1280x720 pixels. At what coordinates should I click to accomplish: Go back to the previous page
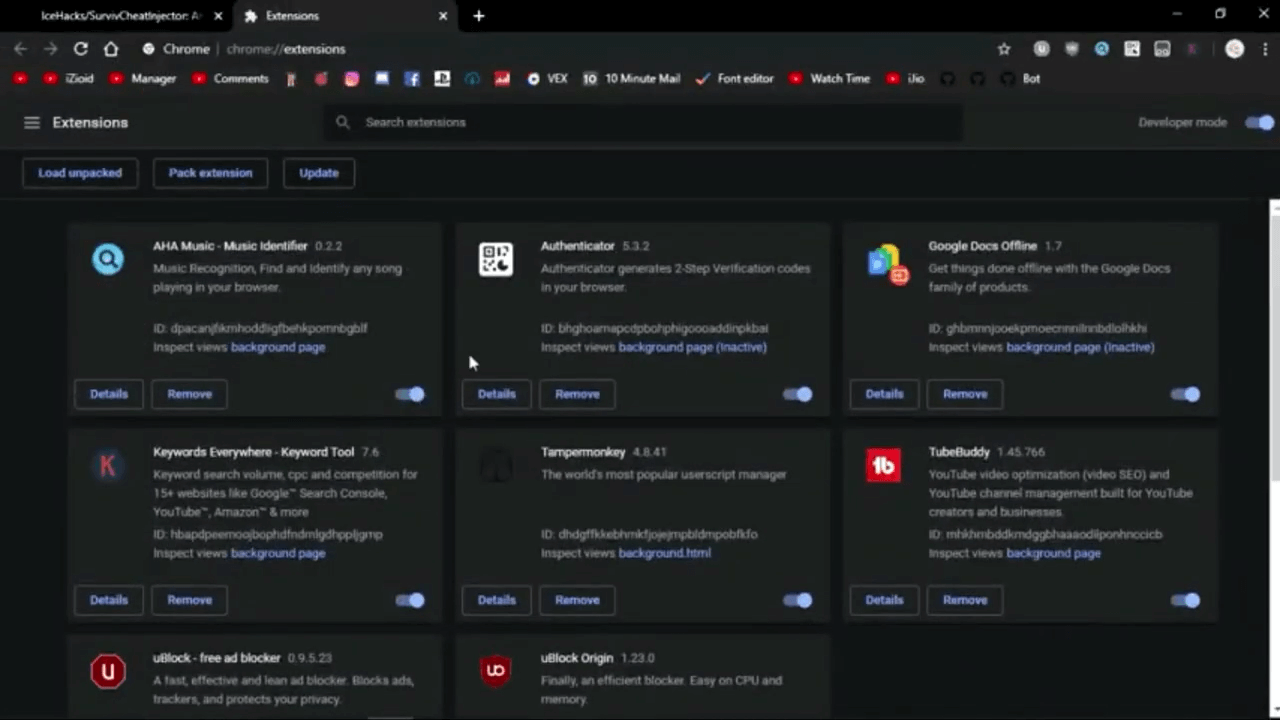click(20, 49)
